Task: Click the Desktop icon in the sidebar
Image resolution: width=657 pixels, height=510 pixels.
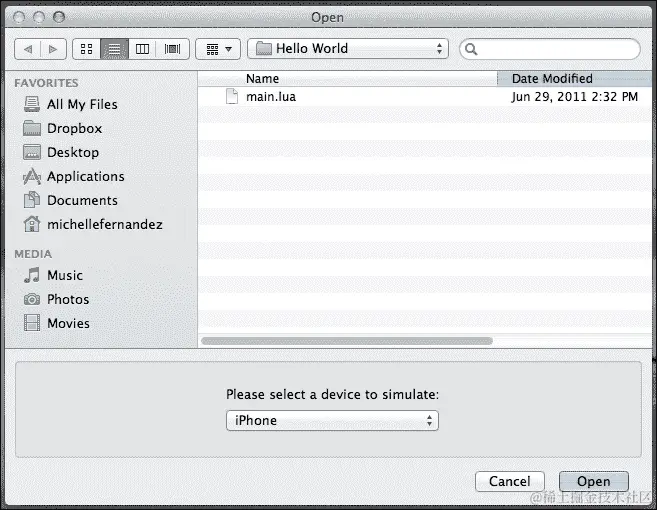Action: pyautogui.click(x=32, y=152)
